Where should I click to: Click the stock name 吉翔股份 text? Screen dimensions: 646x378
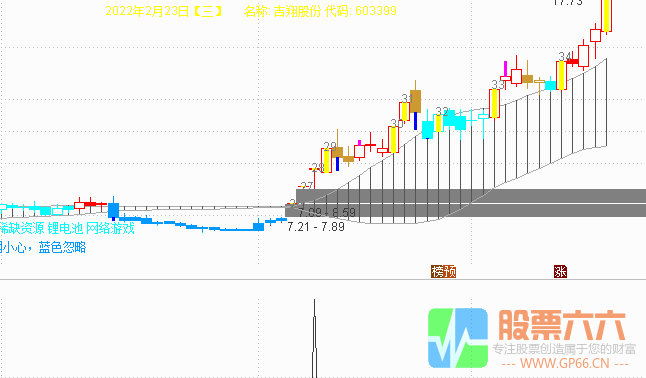pyautogui.click(x=297, y=11)
